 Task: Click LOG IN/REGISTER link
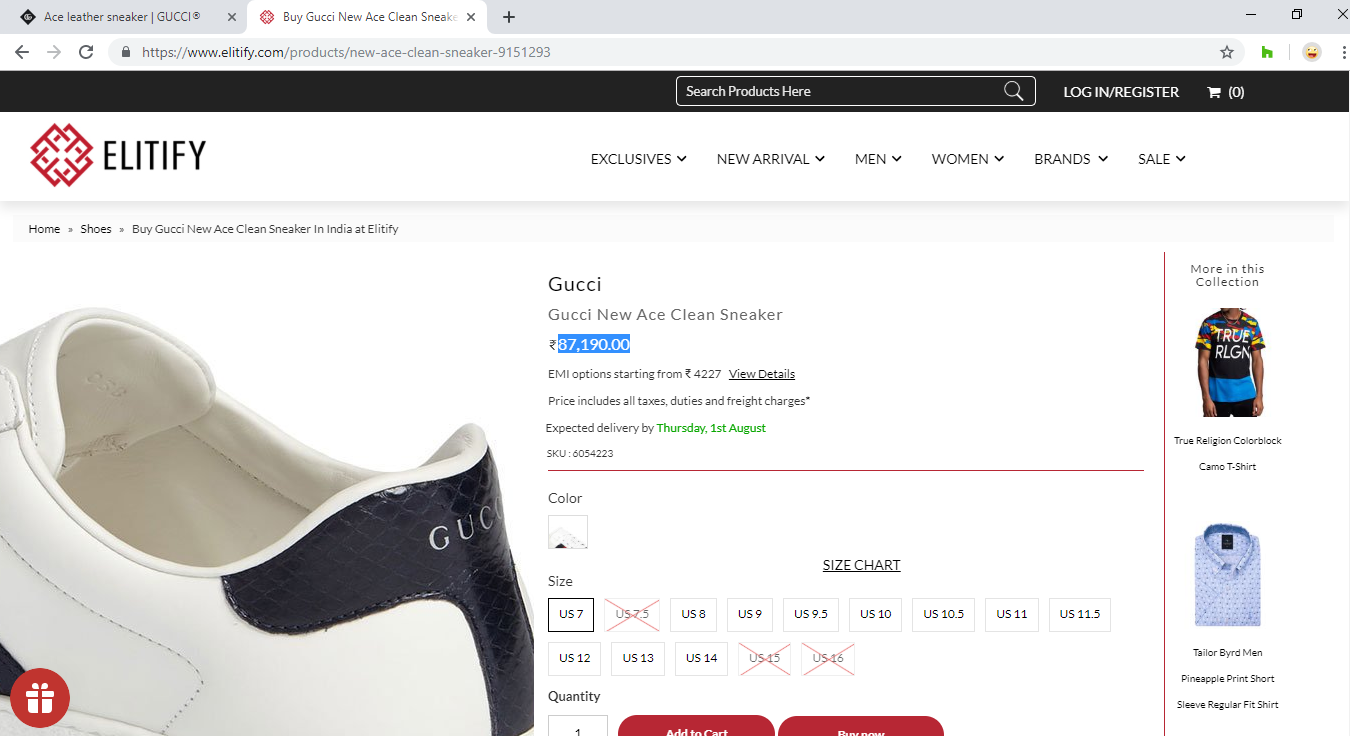1121,92
